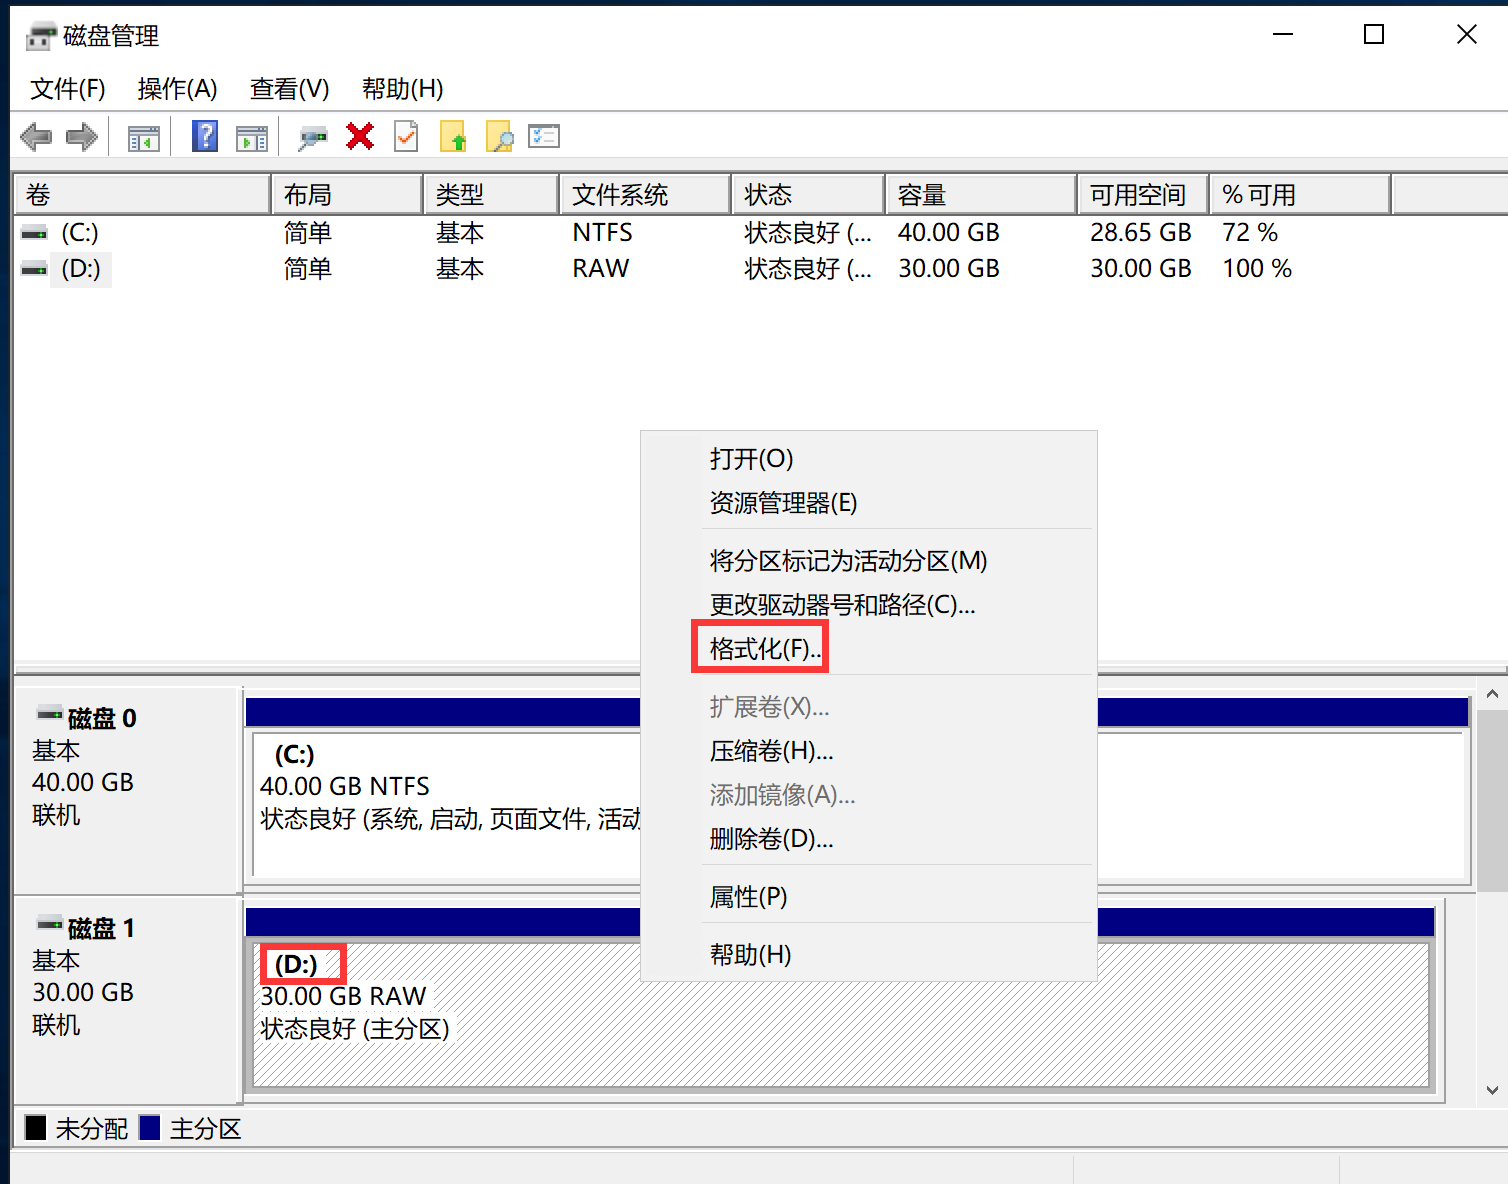Select the (D:) 30.00 GB RAW partition block
Image resolution: width=1508 pixels, height=1184 pixels.
tap(840, 1015)
